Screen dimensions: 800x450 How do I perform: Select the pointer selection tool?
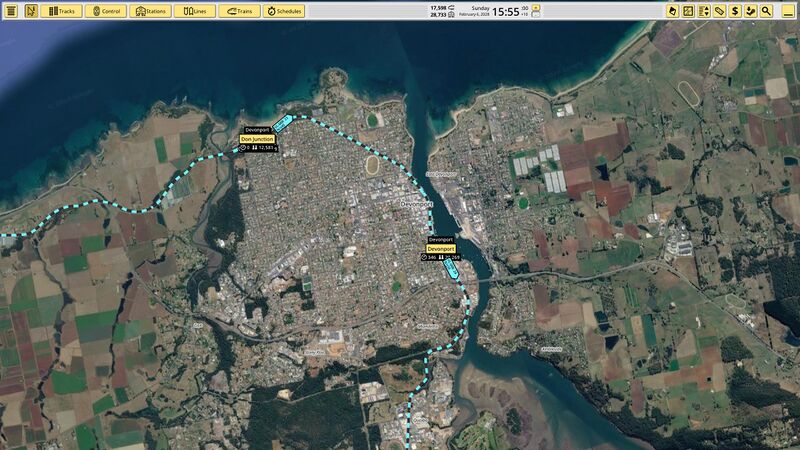tap(31, 11)
